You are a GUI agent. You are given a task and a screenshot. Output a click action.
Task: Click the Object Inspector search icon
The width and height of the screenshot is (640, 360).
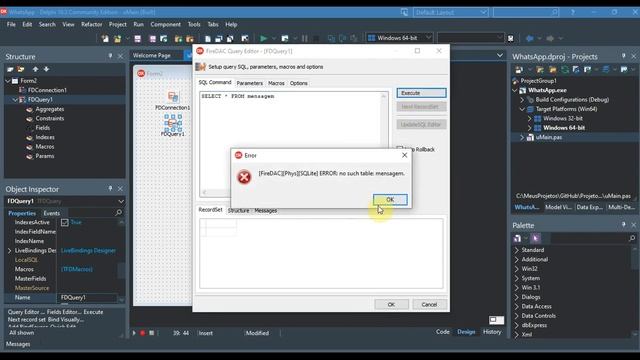tap(118, 213)
